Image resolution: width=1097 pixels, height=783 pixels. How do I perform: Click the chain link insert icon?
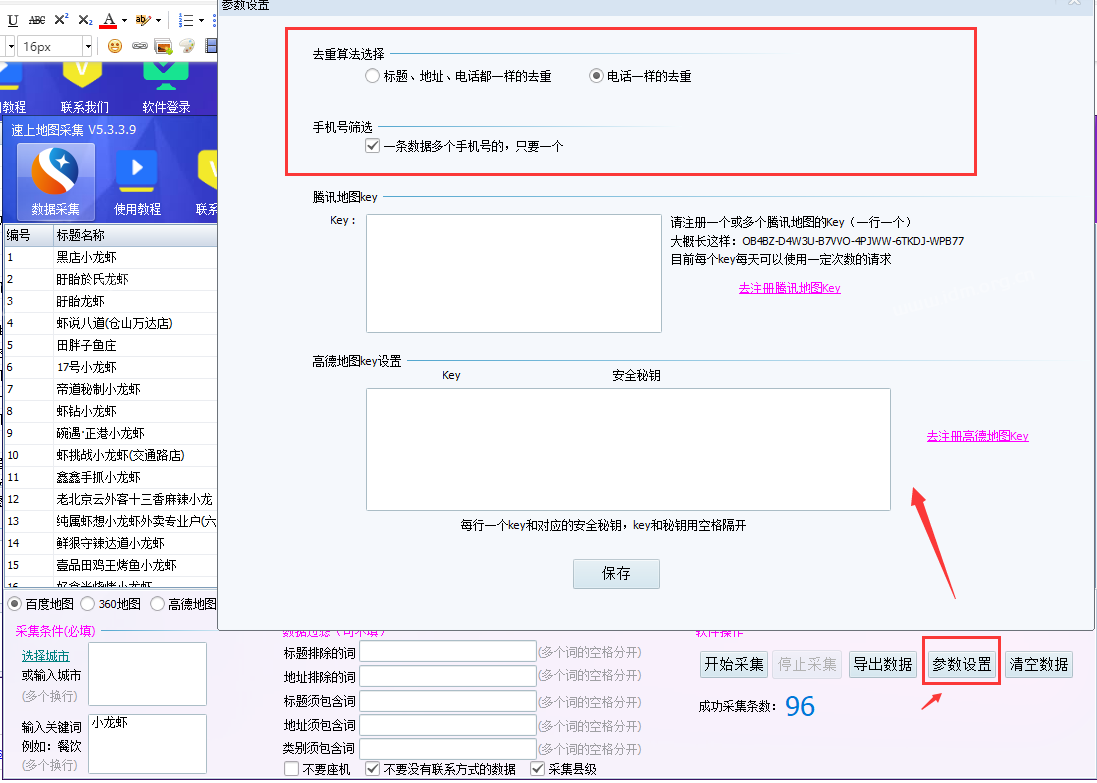[140, 46]
